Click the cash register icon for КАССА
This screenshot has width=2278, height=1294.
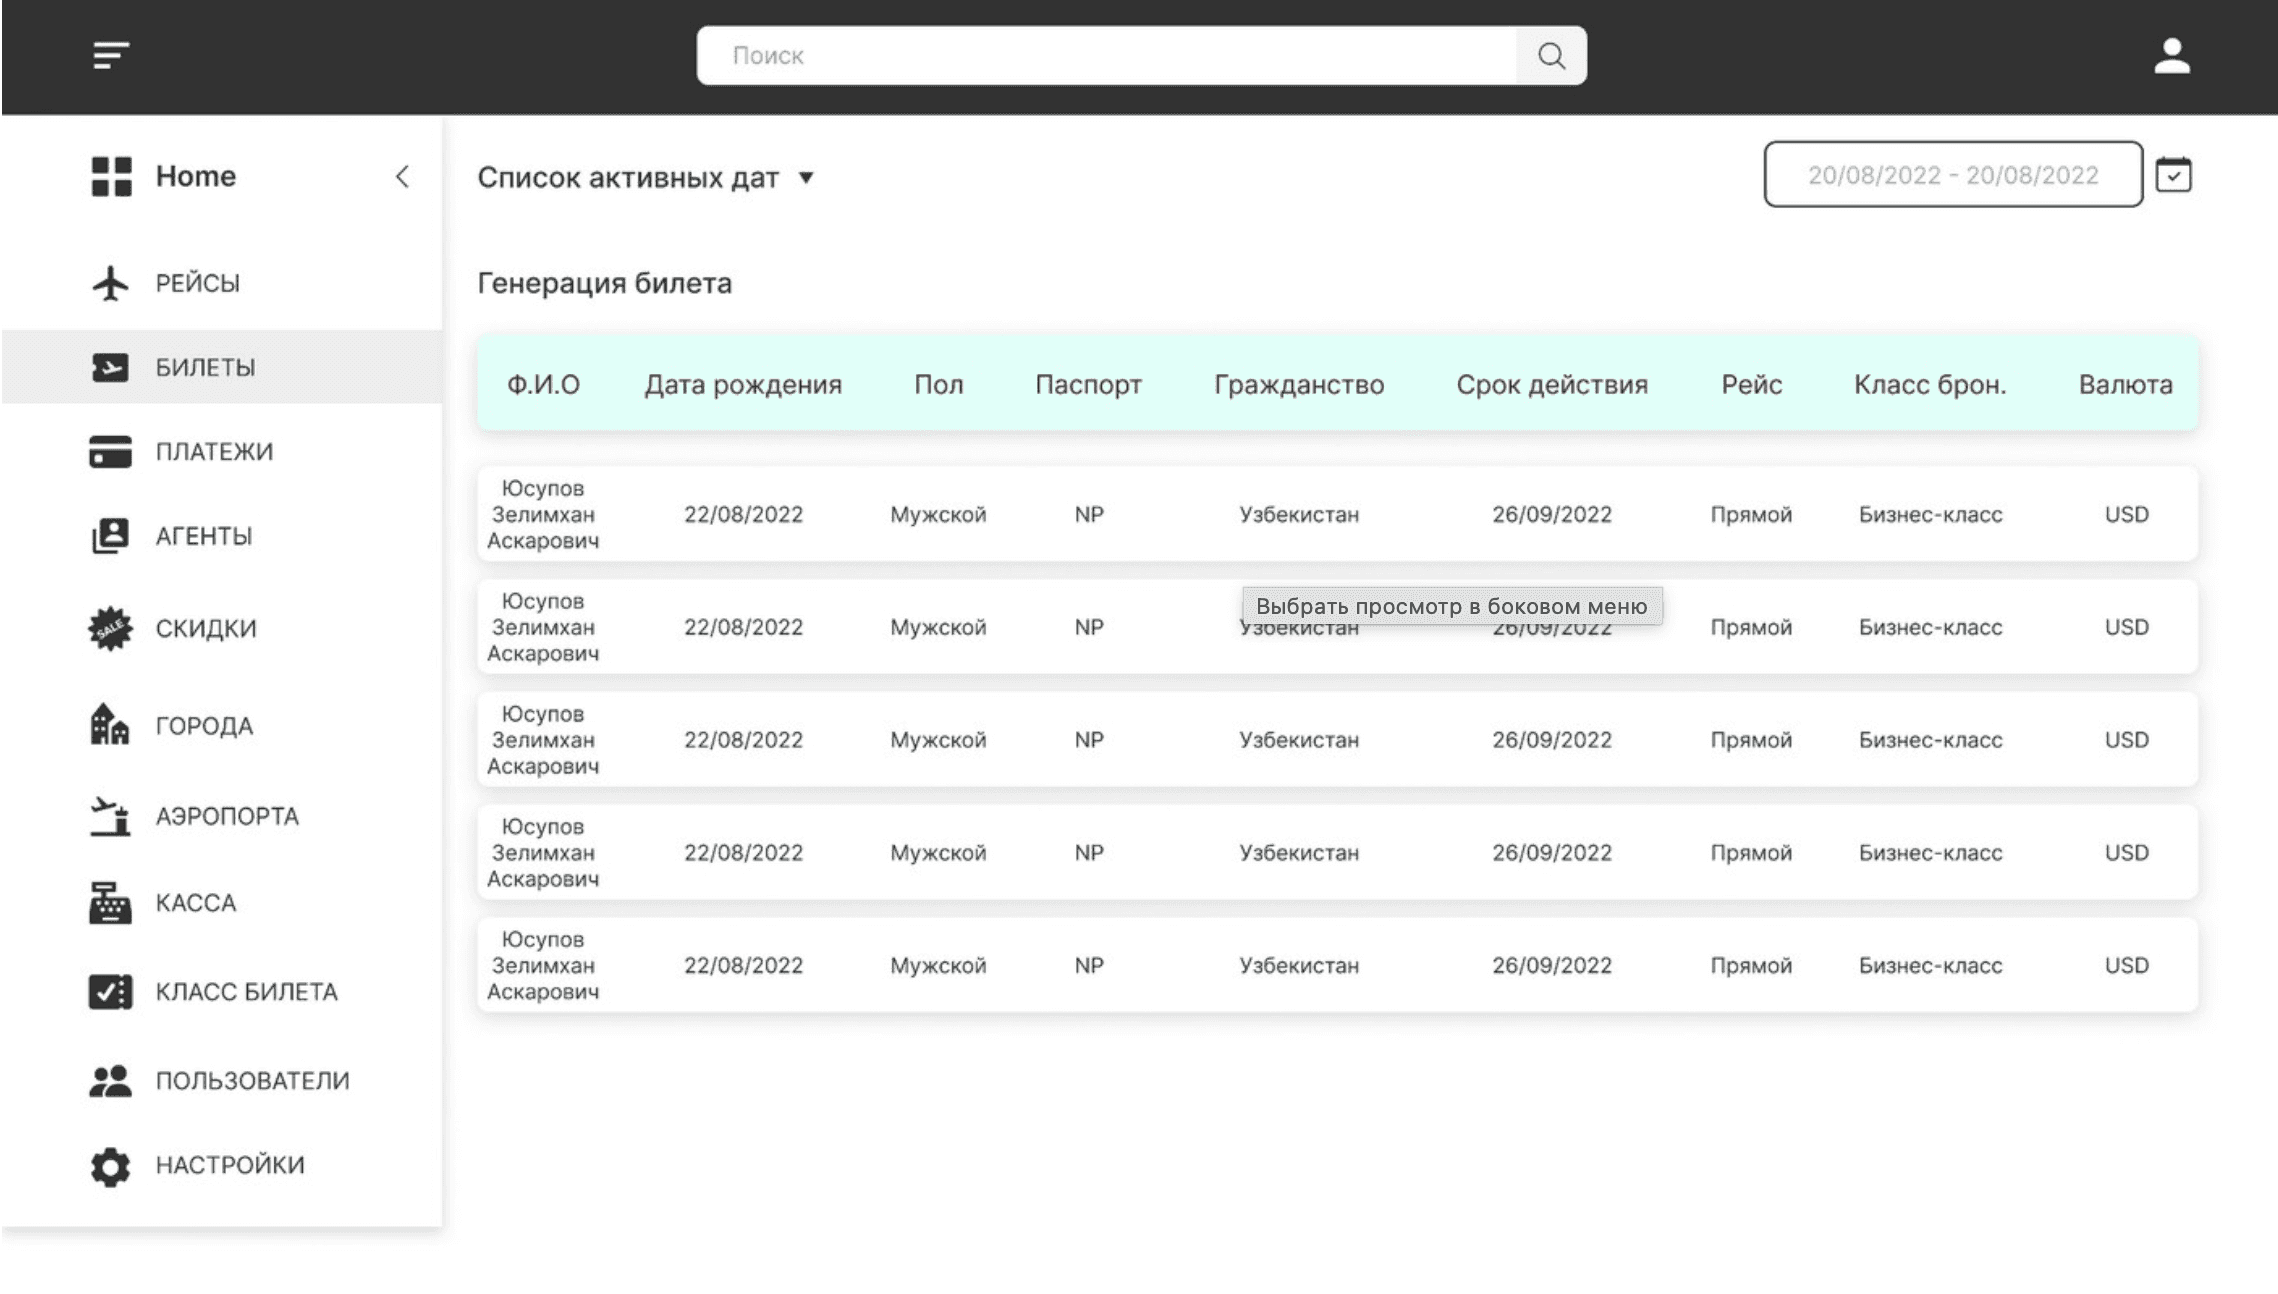pyautogui.click(x=110, y=903)
